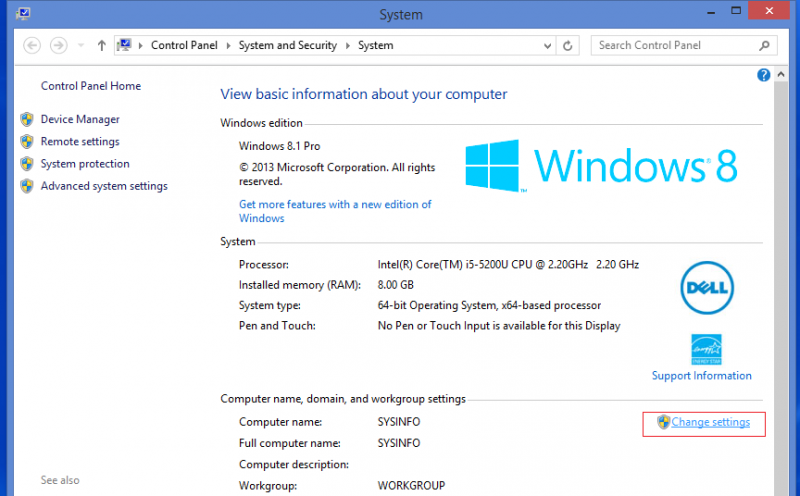This screenshot has height=496, width=800.
Task: Click the Windows 8.1 Pro edition text
Action: tap(280, 146)
